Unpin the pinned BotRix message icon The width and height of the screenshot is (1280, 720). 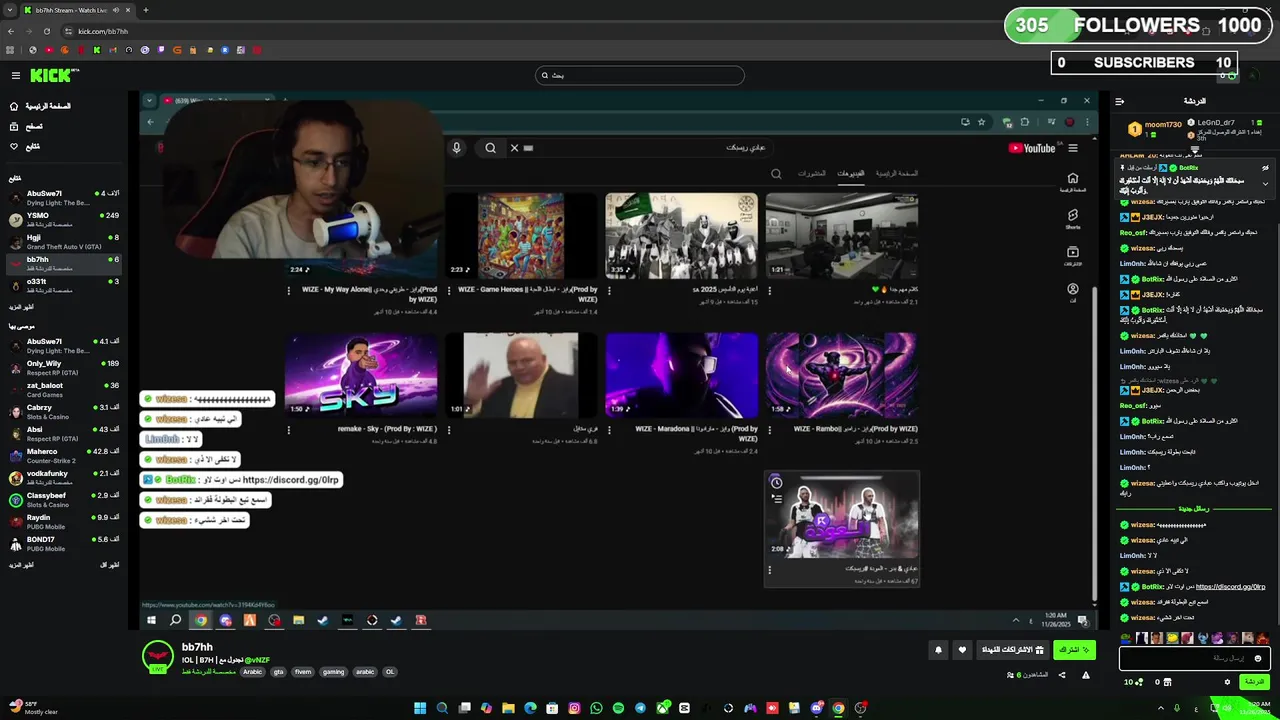pos(1265,168)
